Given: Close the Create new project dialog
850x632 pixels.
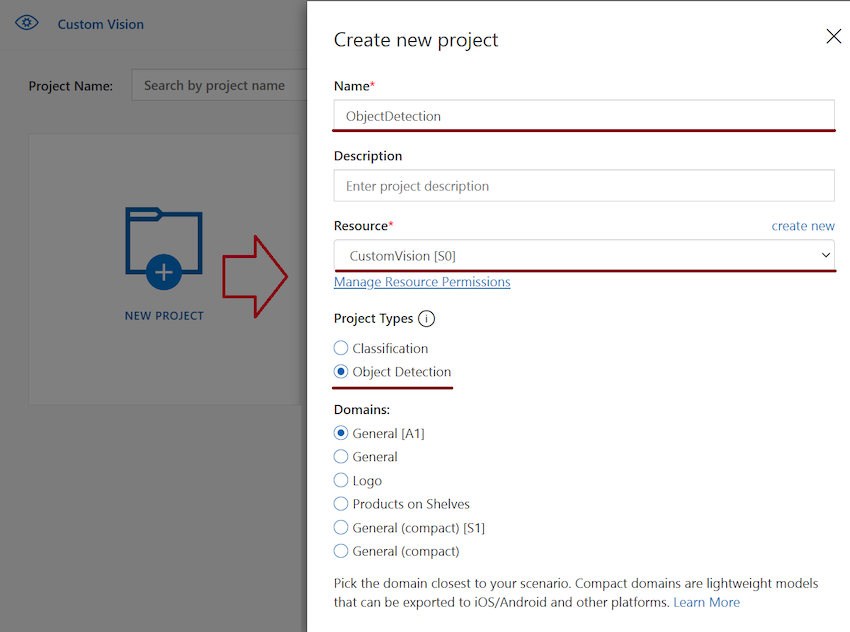Looking at the screenshot, I should (x=833, y=36).
